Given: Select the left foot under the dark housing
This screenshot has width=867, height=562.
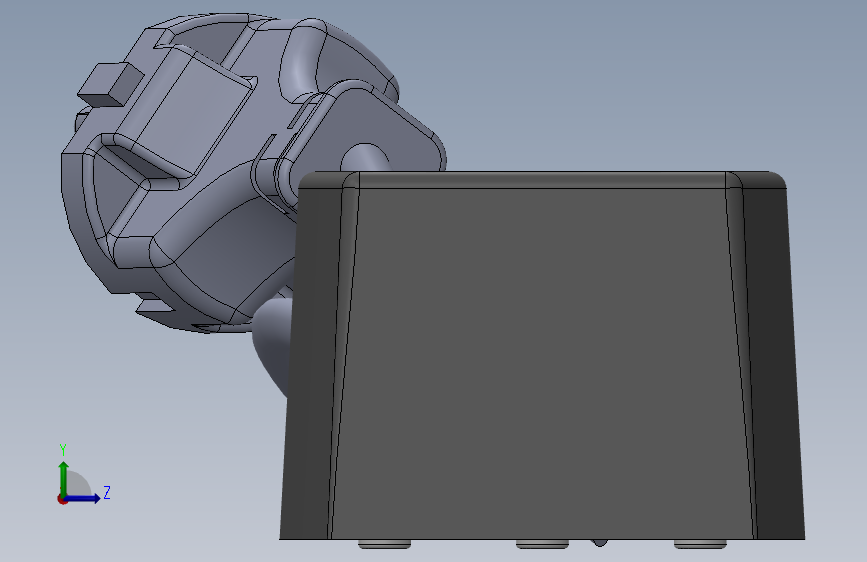Looking at the screenshot, I should 384,544.
